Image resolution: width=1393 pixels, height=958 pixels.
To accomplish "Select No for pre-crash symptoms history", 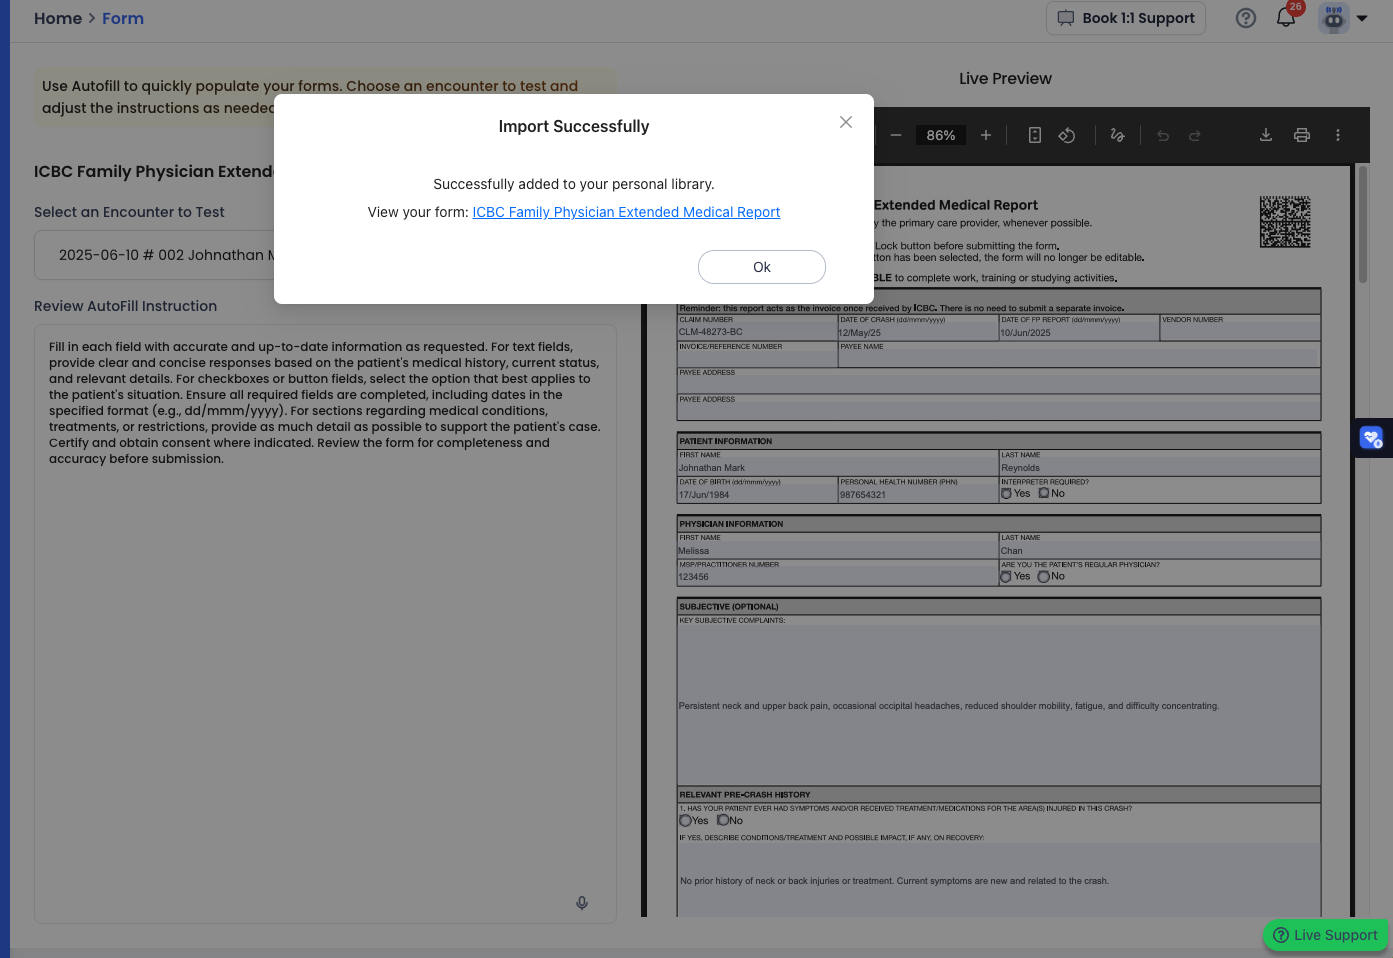I will [x=723, y=820].
